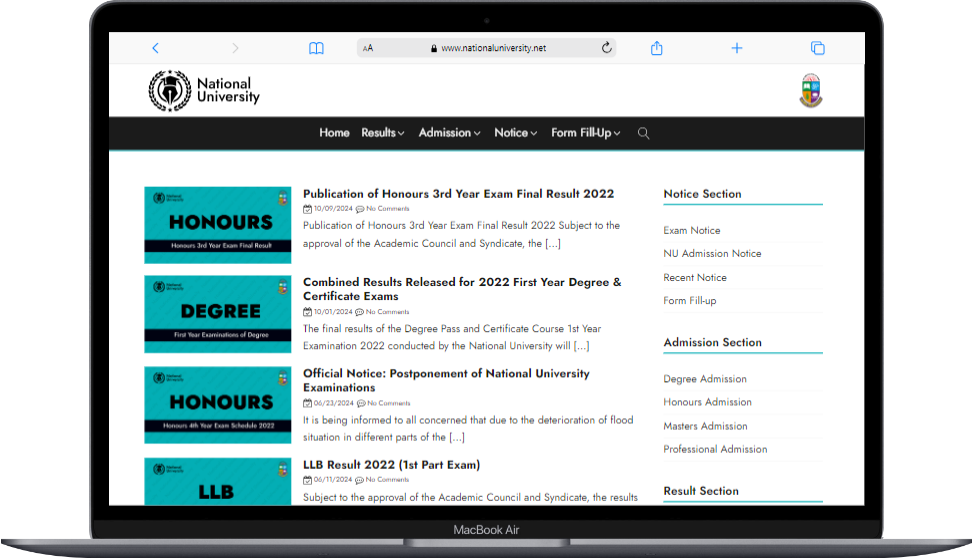Open NU Admission Notice link
This screenshot has width=972, height=558.
pos(712,254)
